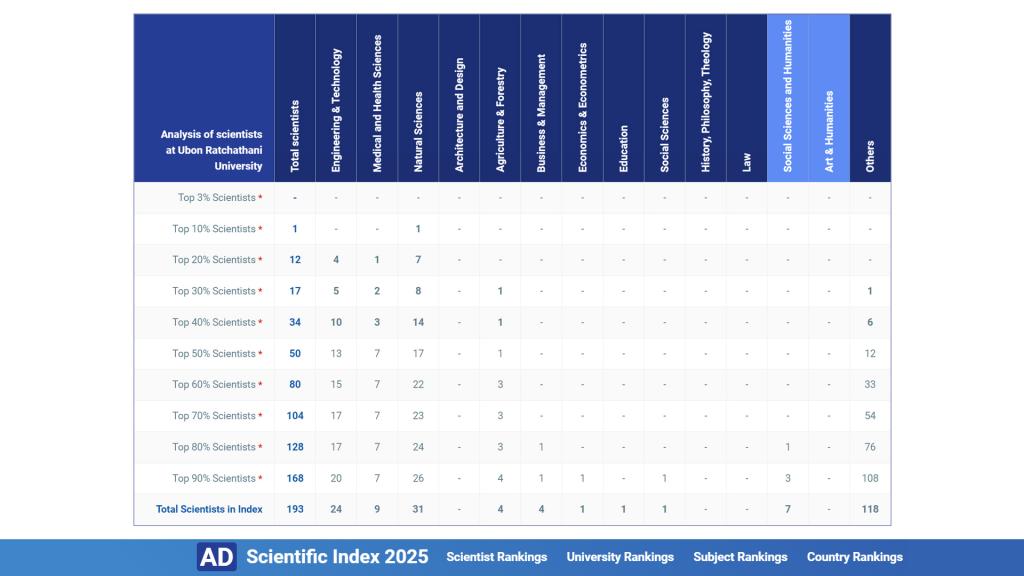Click Scientific Index 2025 title

pos(337,557)
